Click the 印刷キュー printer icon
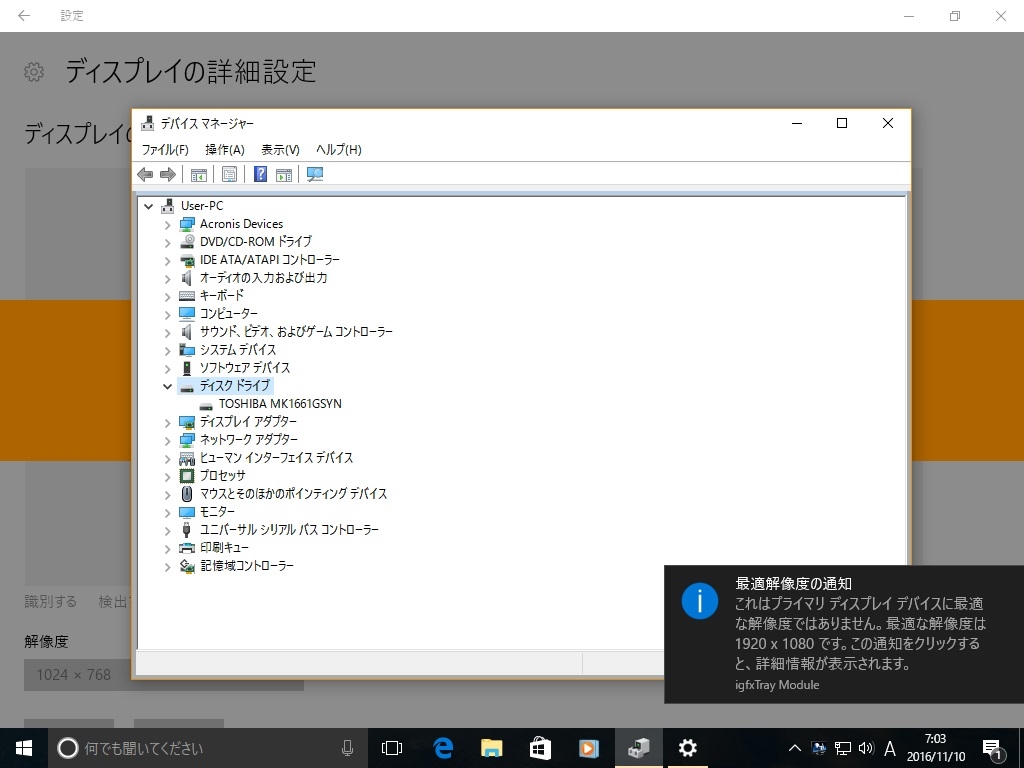1024x768 pixels. 187,548
